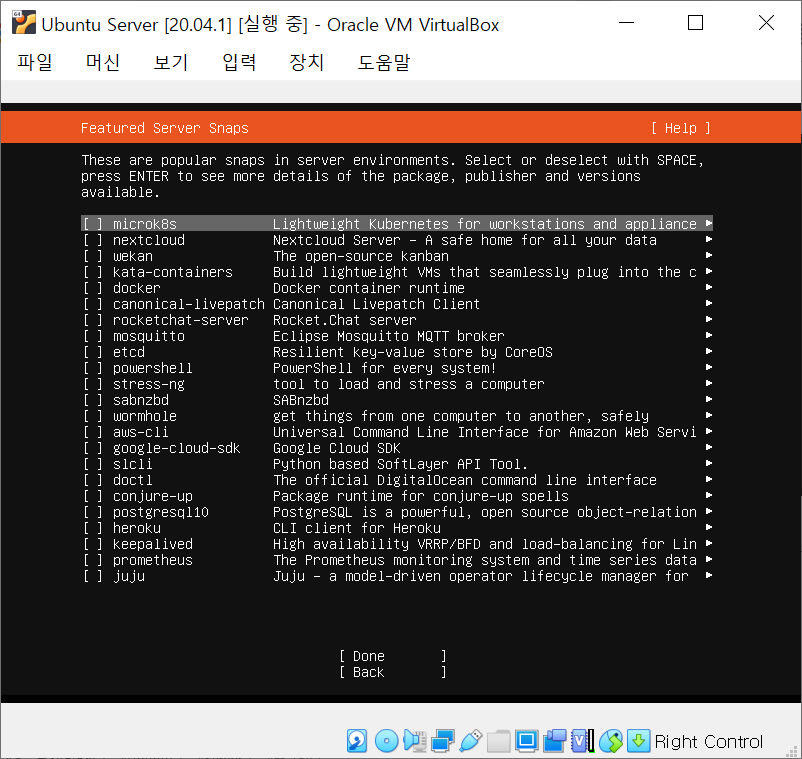
Task: Toggle the nextcloud snap checkbox
Action: (93, 240)
